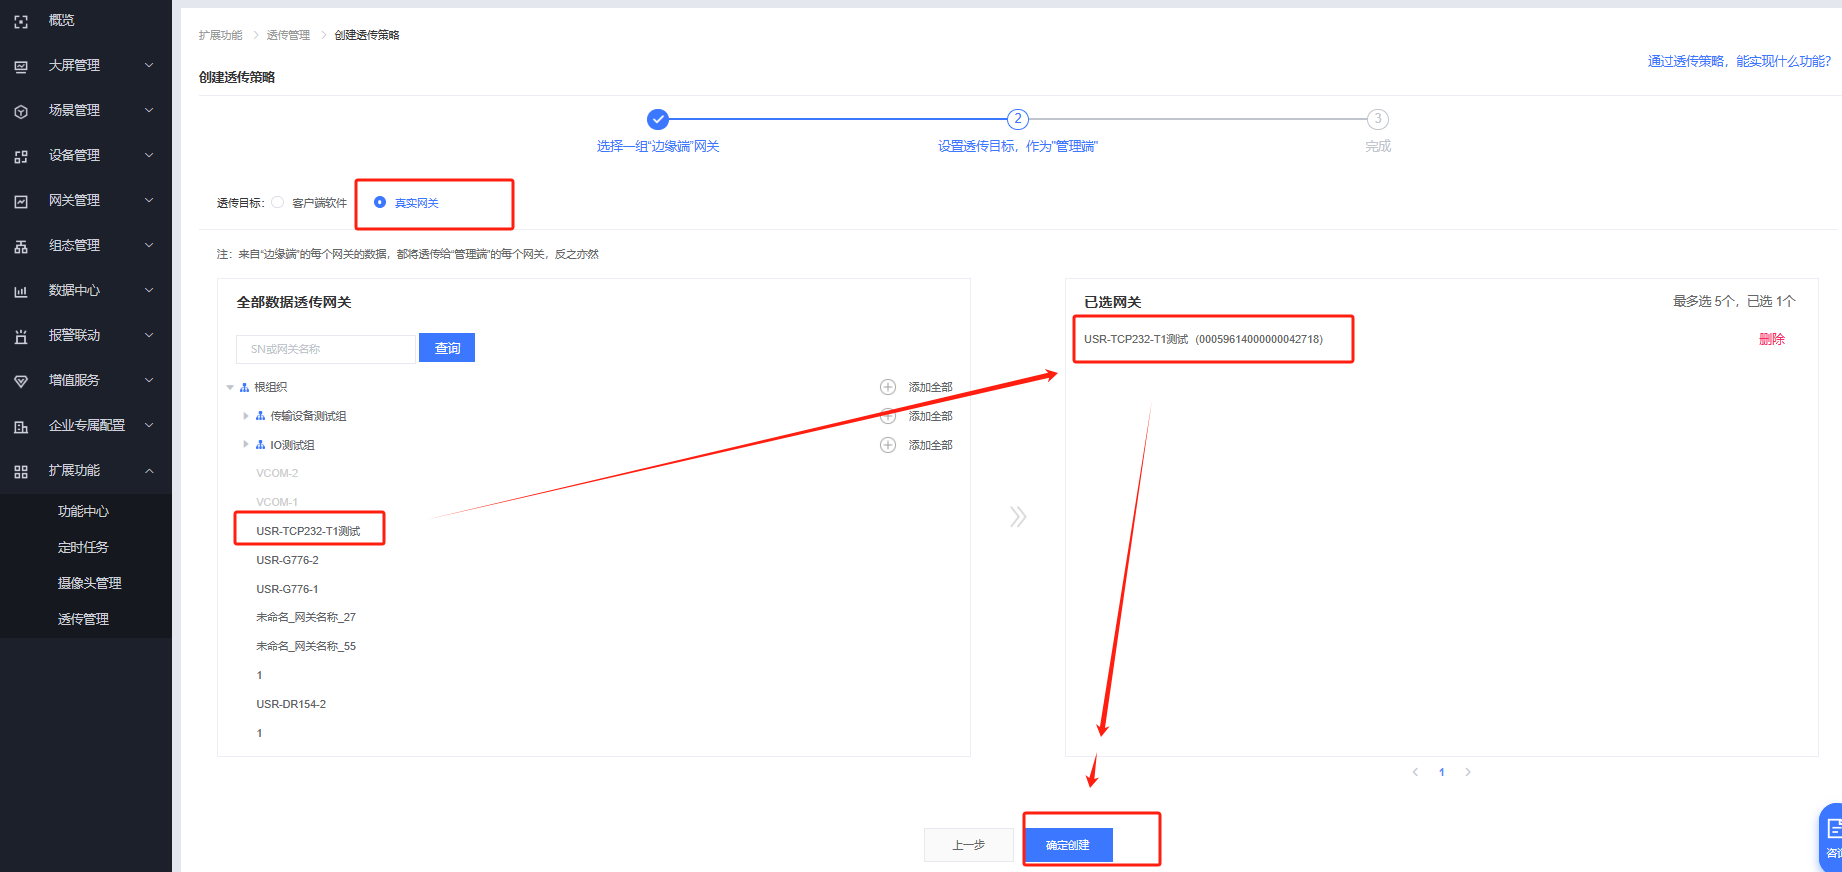
Task: Click the 扩展功能 grid icon in sidebar
Action: [x=21, y=471]
